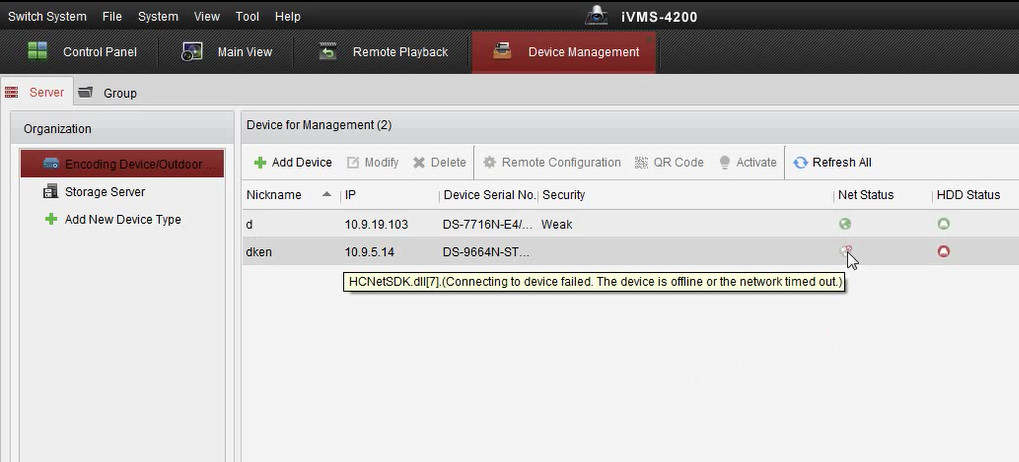This screenshot has width=1019, height=462.
Task: Click Add New Device Type
Action: click(x=122, y=219)
